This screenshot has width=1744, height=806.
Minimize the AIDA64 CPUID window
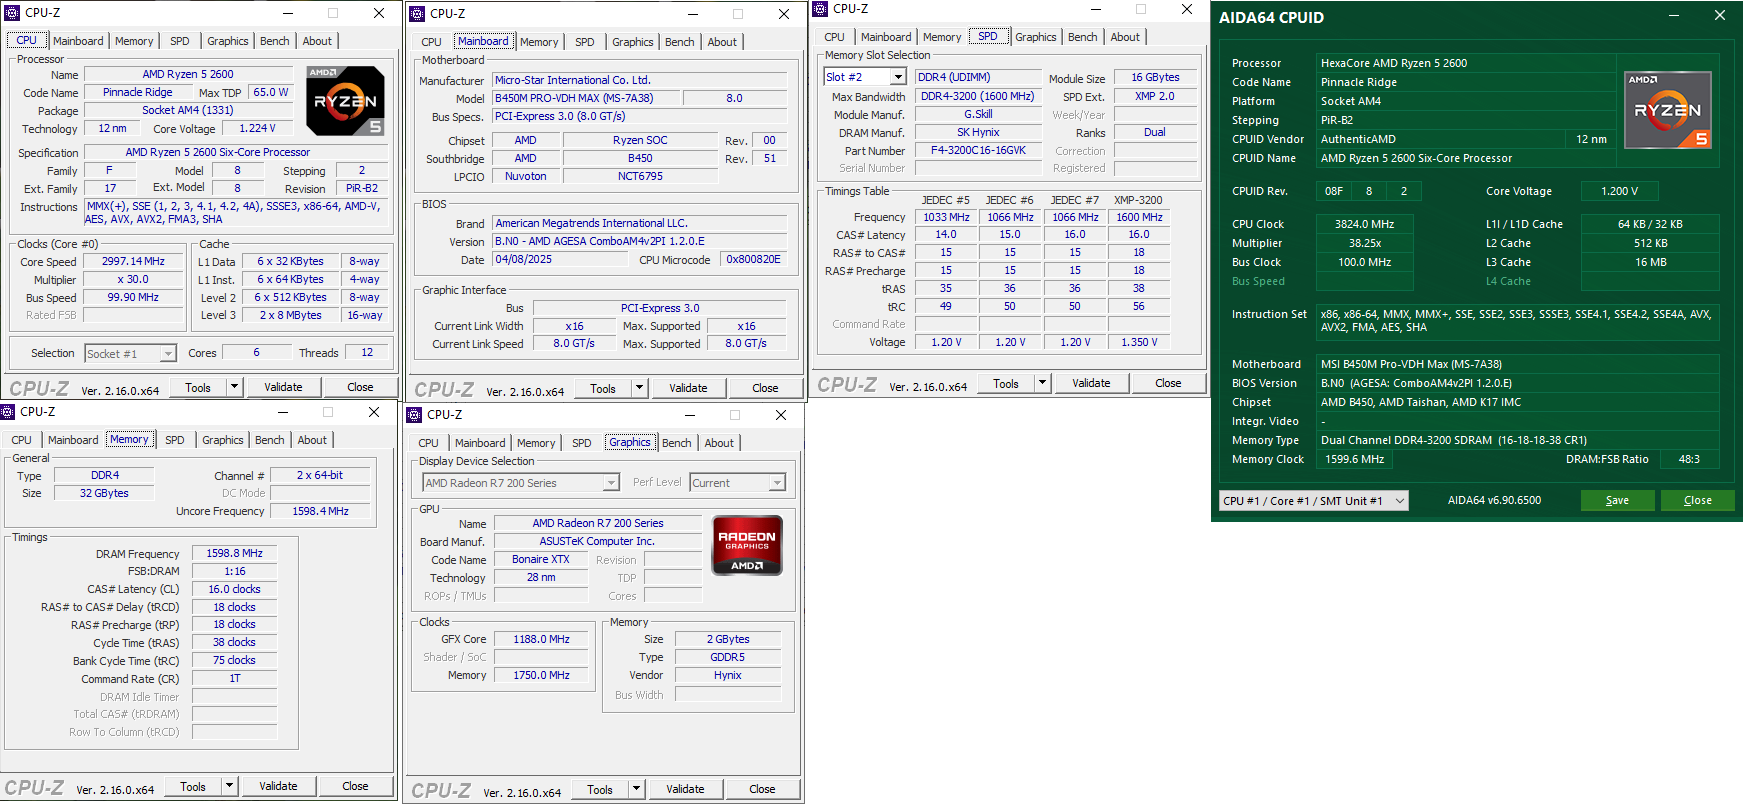pyautogui.click(x=1675, y=16)
